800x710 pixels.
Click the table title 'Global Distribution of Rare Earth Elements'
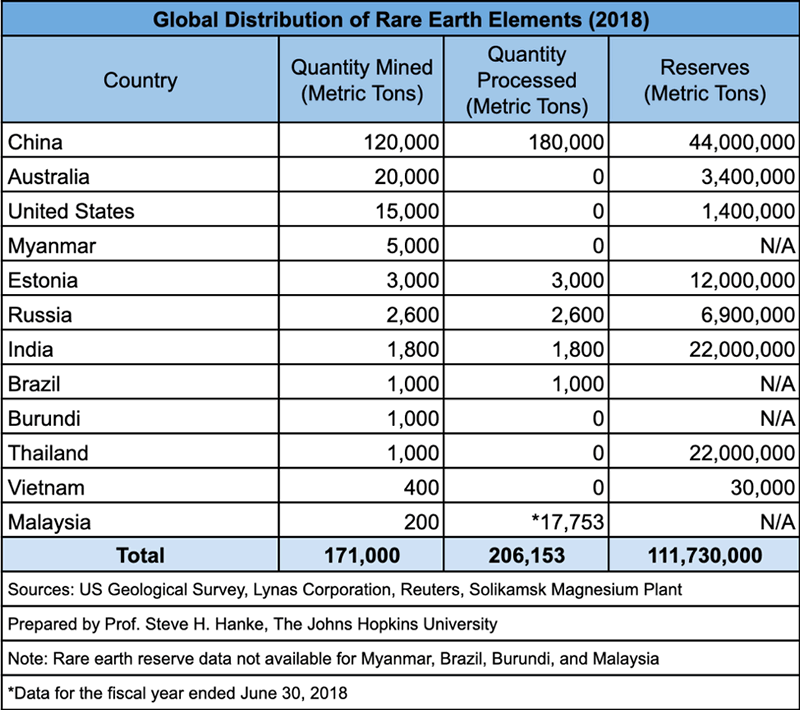[x=400, y=18]
